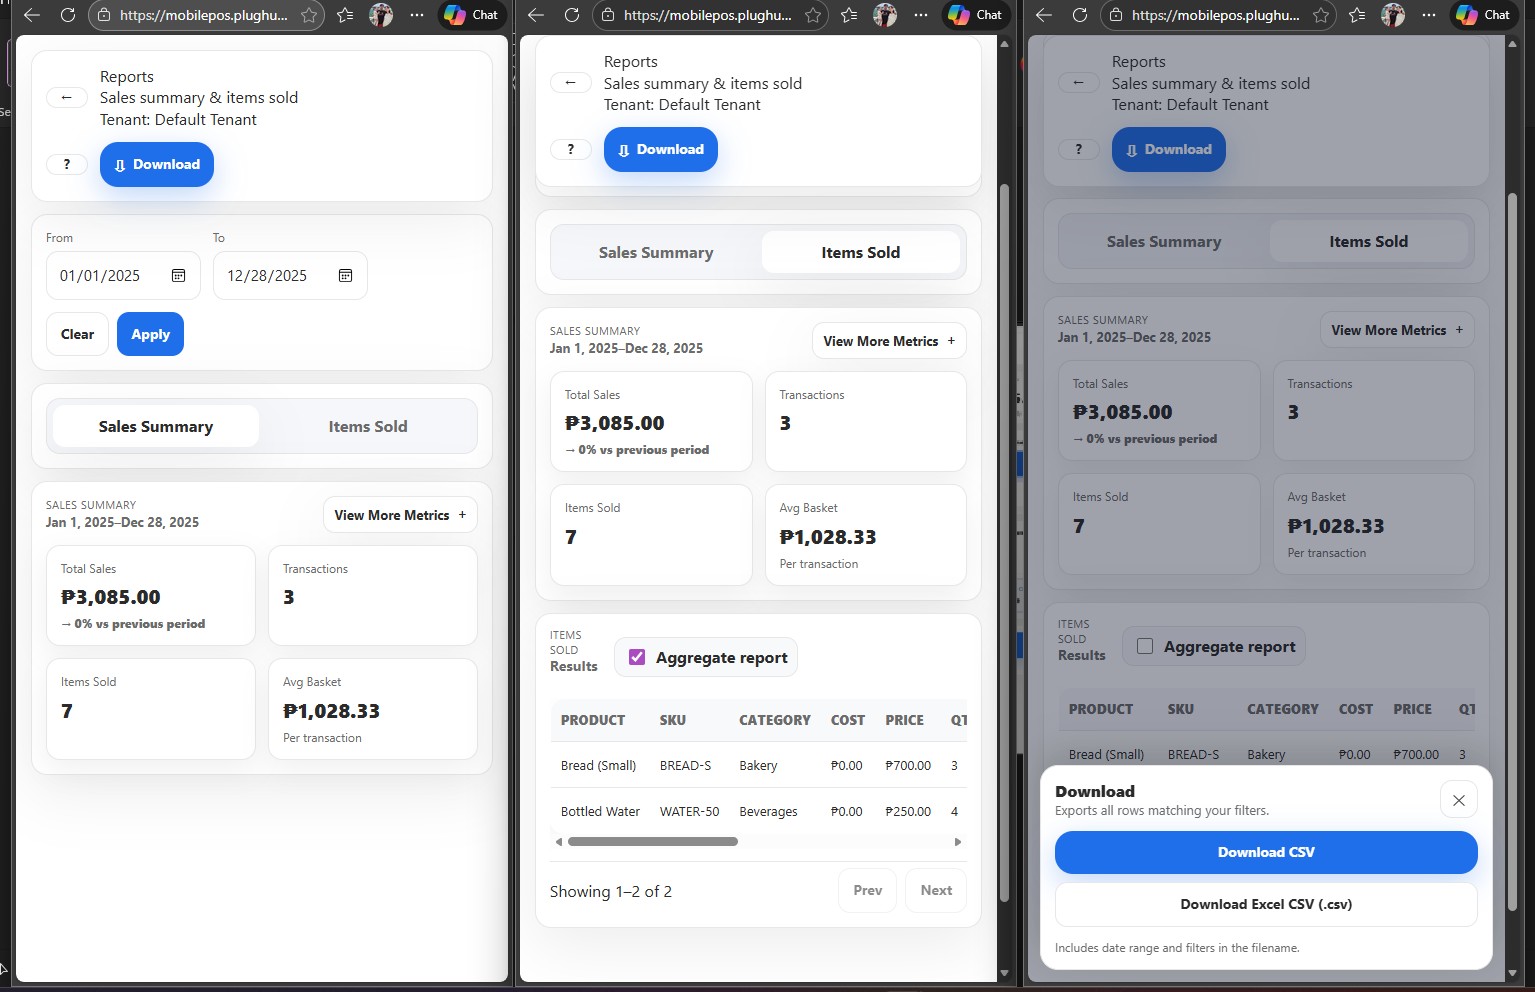Expand View More Metrics in the right window
The width and height of the screenshot is (1535, 992).
pyautogui.click(x=1396, y=329)
